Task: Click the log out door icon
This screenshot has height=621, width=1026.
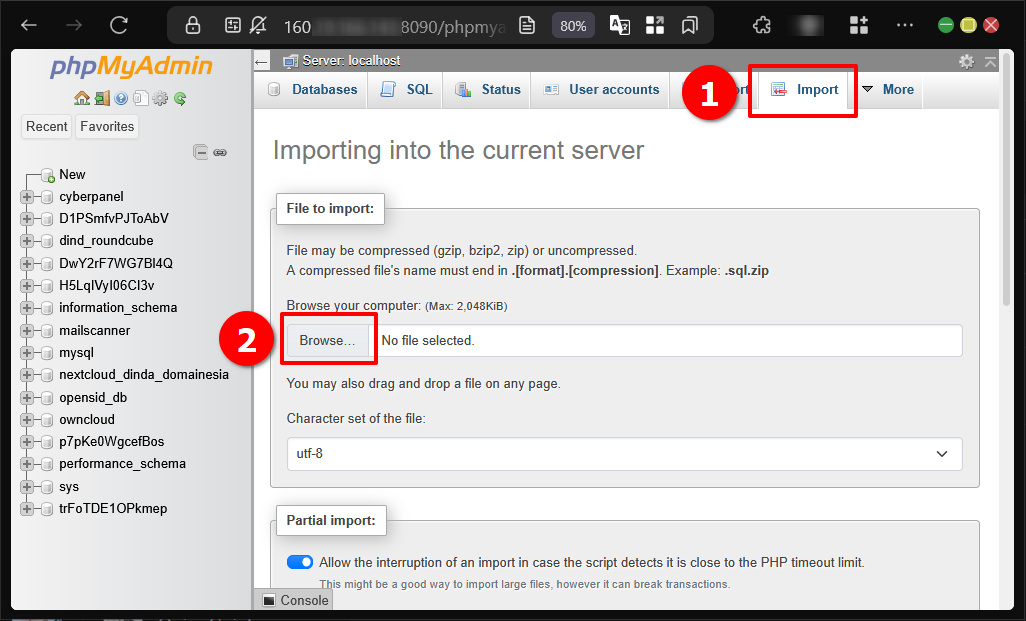Action: click(x=102, y=98)
